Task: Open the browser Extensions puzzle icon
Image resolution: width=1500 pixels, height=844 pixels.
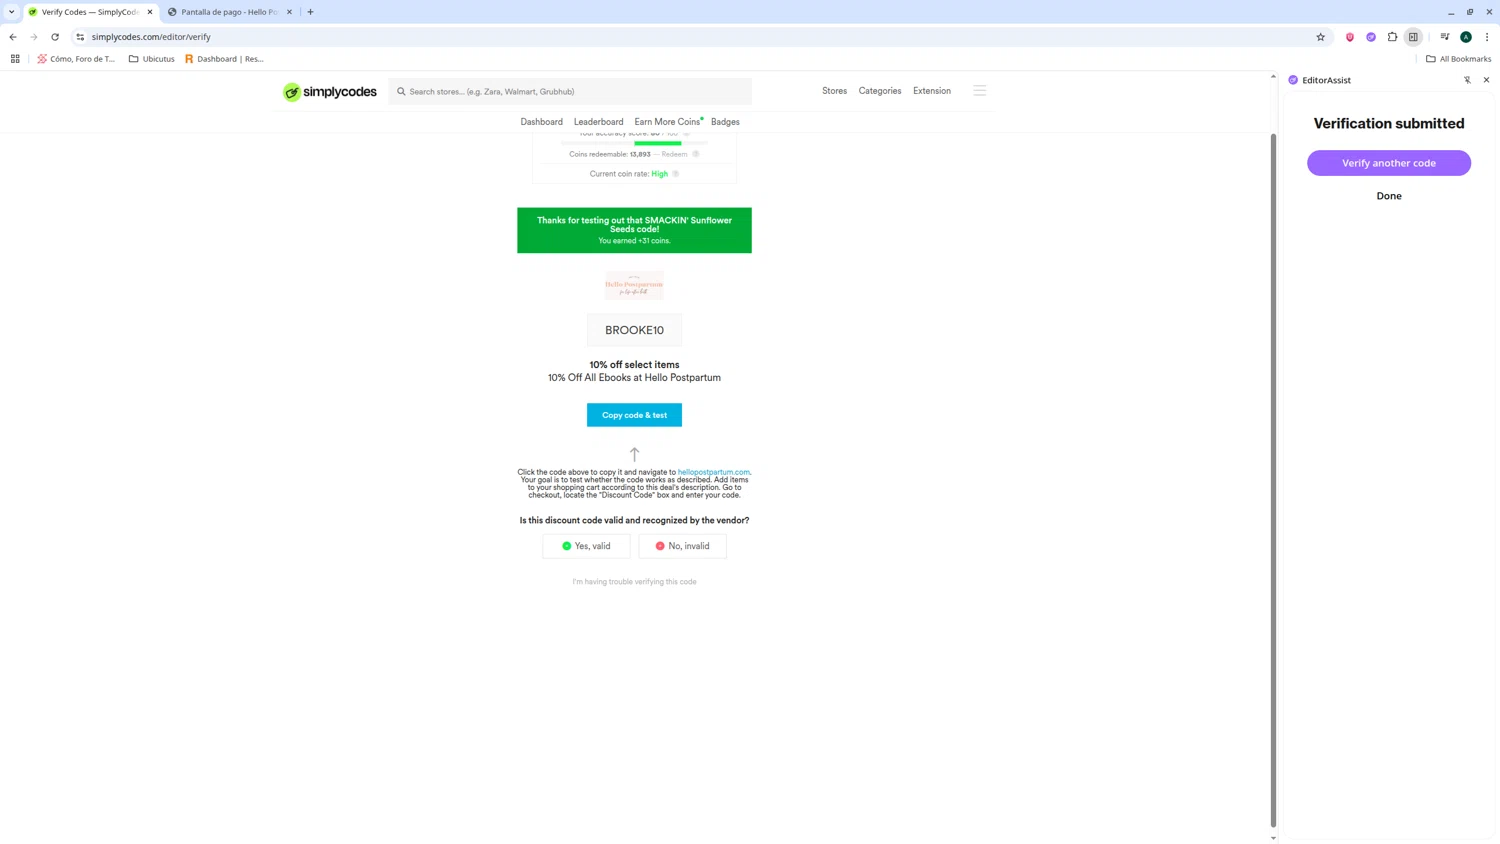Action: point(1392,37)
